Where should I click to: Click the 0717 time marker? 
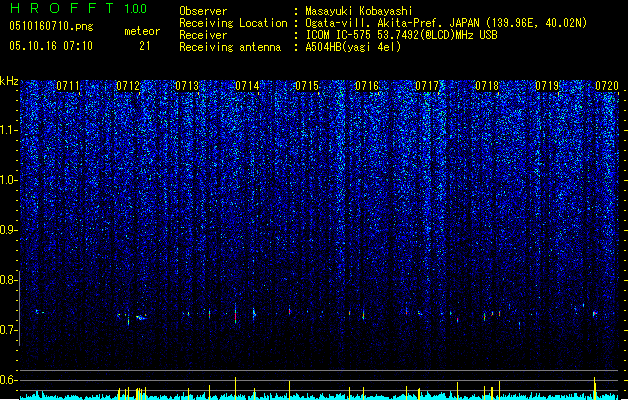[x=427, y=86]
